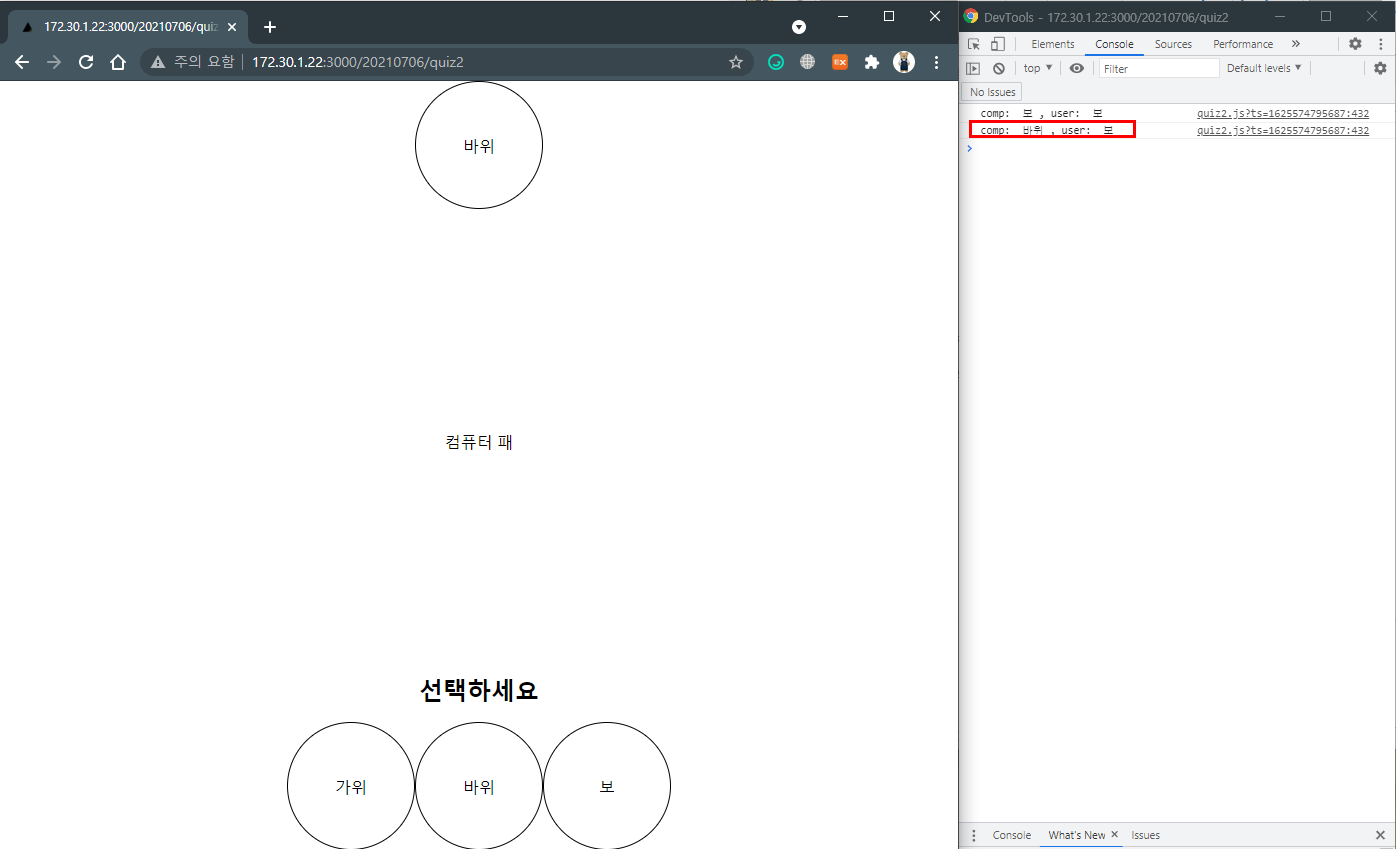Clear the console with the clear icon
The image size is (1396, 849).
coord(998,68)
